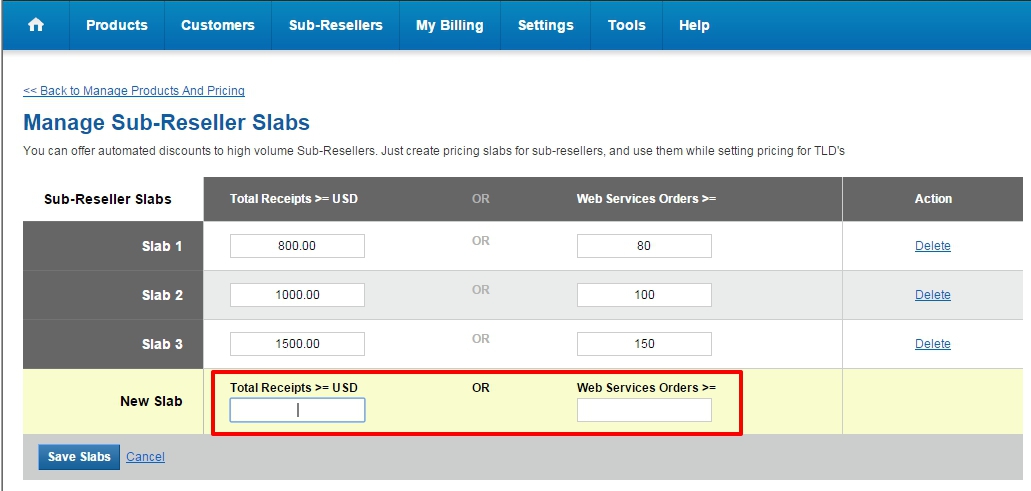Screen dimensions: 1031x491
Task: Click the Save Slabs button
Action: pyautogui.click(x=79, y=457)
